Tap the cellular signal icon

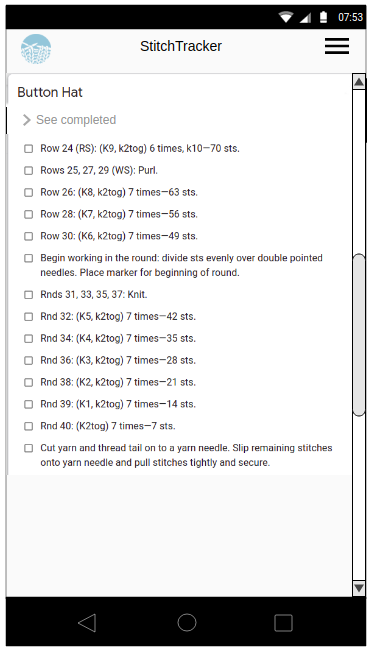tap(305, 17)
